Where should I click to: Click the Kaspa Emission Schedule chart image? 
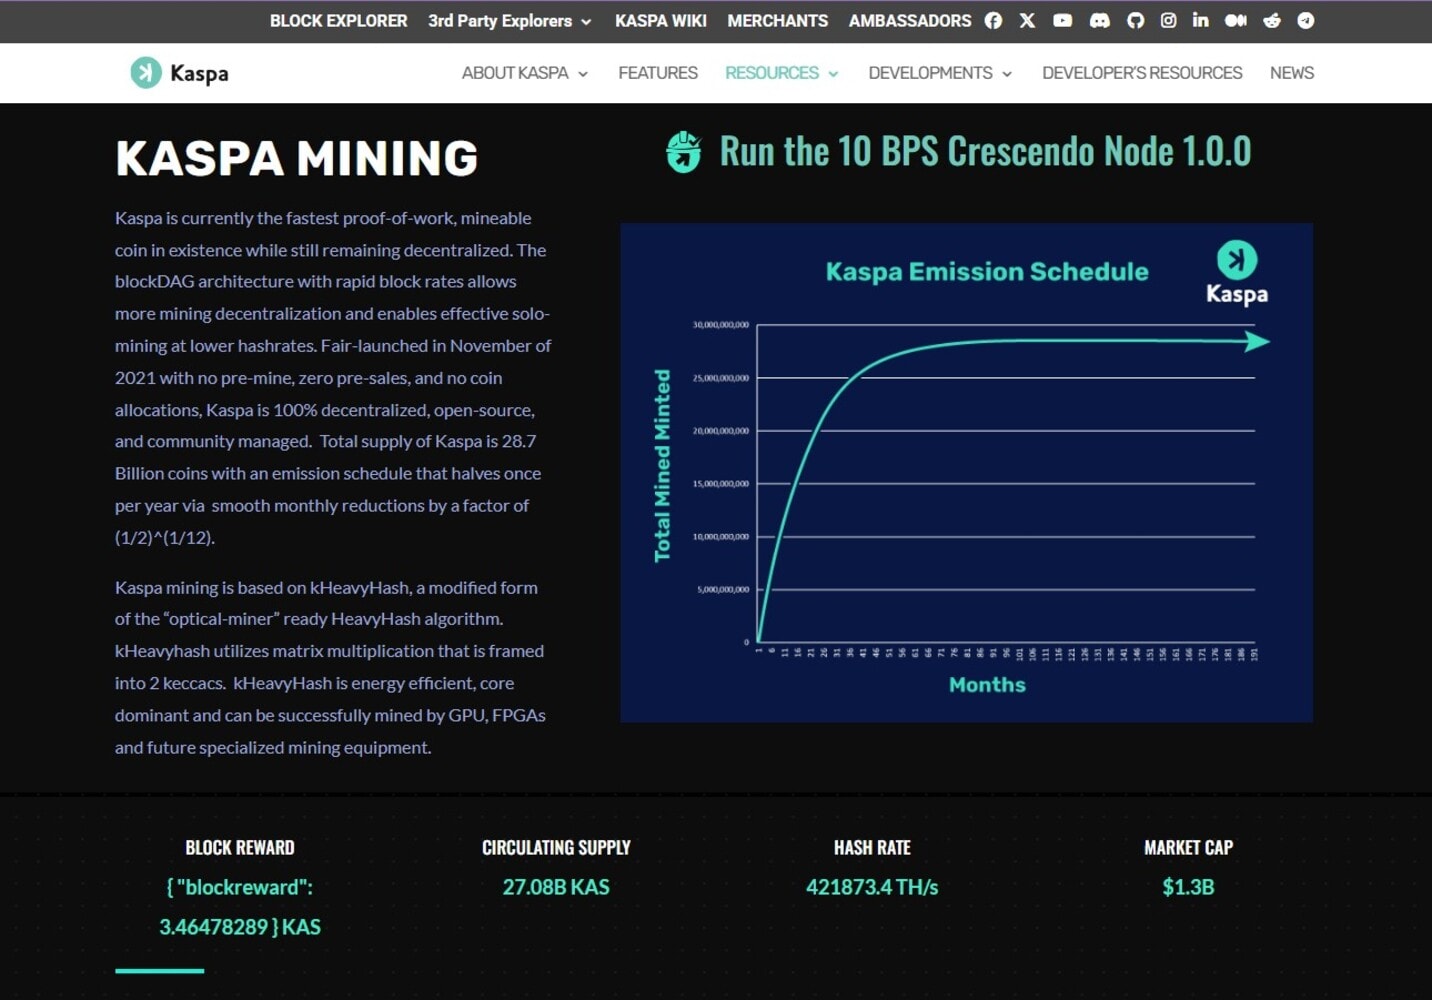pos(966,472)
